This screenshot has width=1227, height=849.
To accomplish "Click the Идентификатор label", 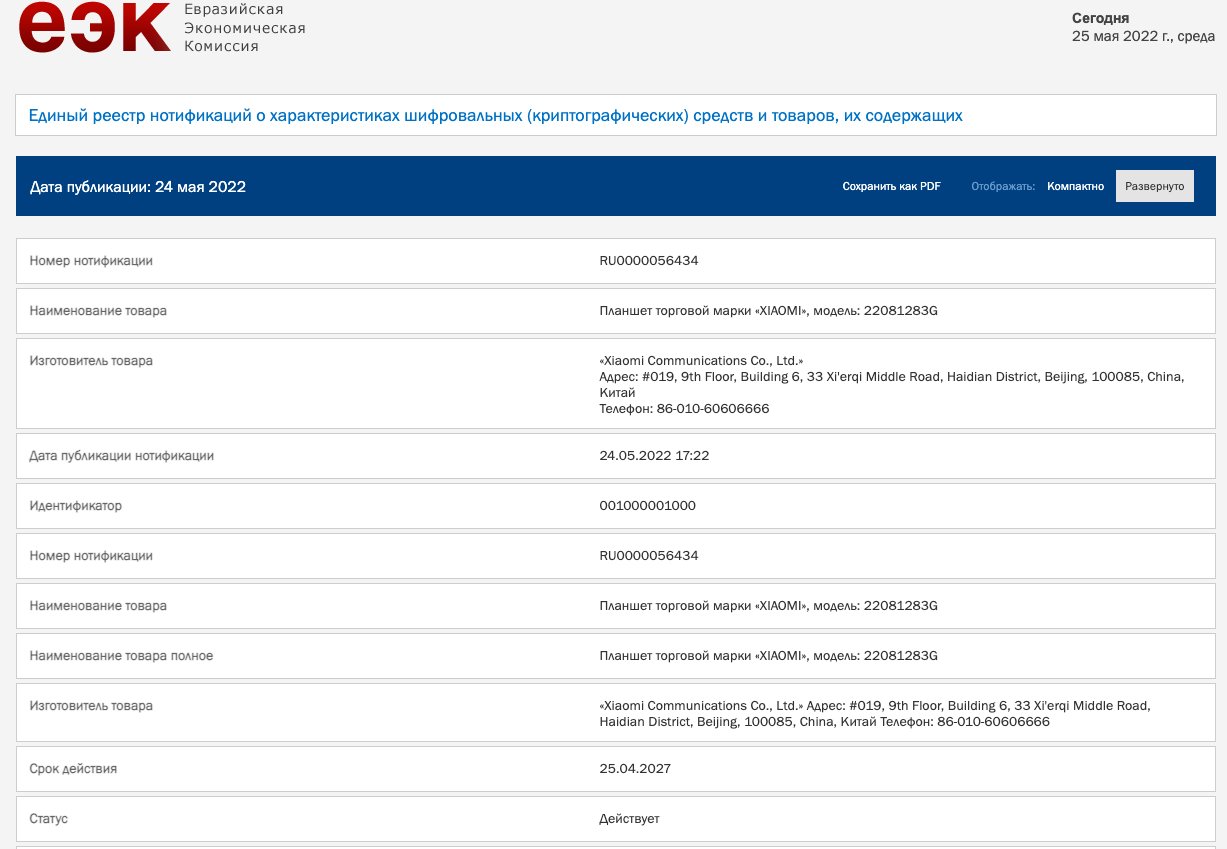I will [x=76, y=506].
